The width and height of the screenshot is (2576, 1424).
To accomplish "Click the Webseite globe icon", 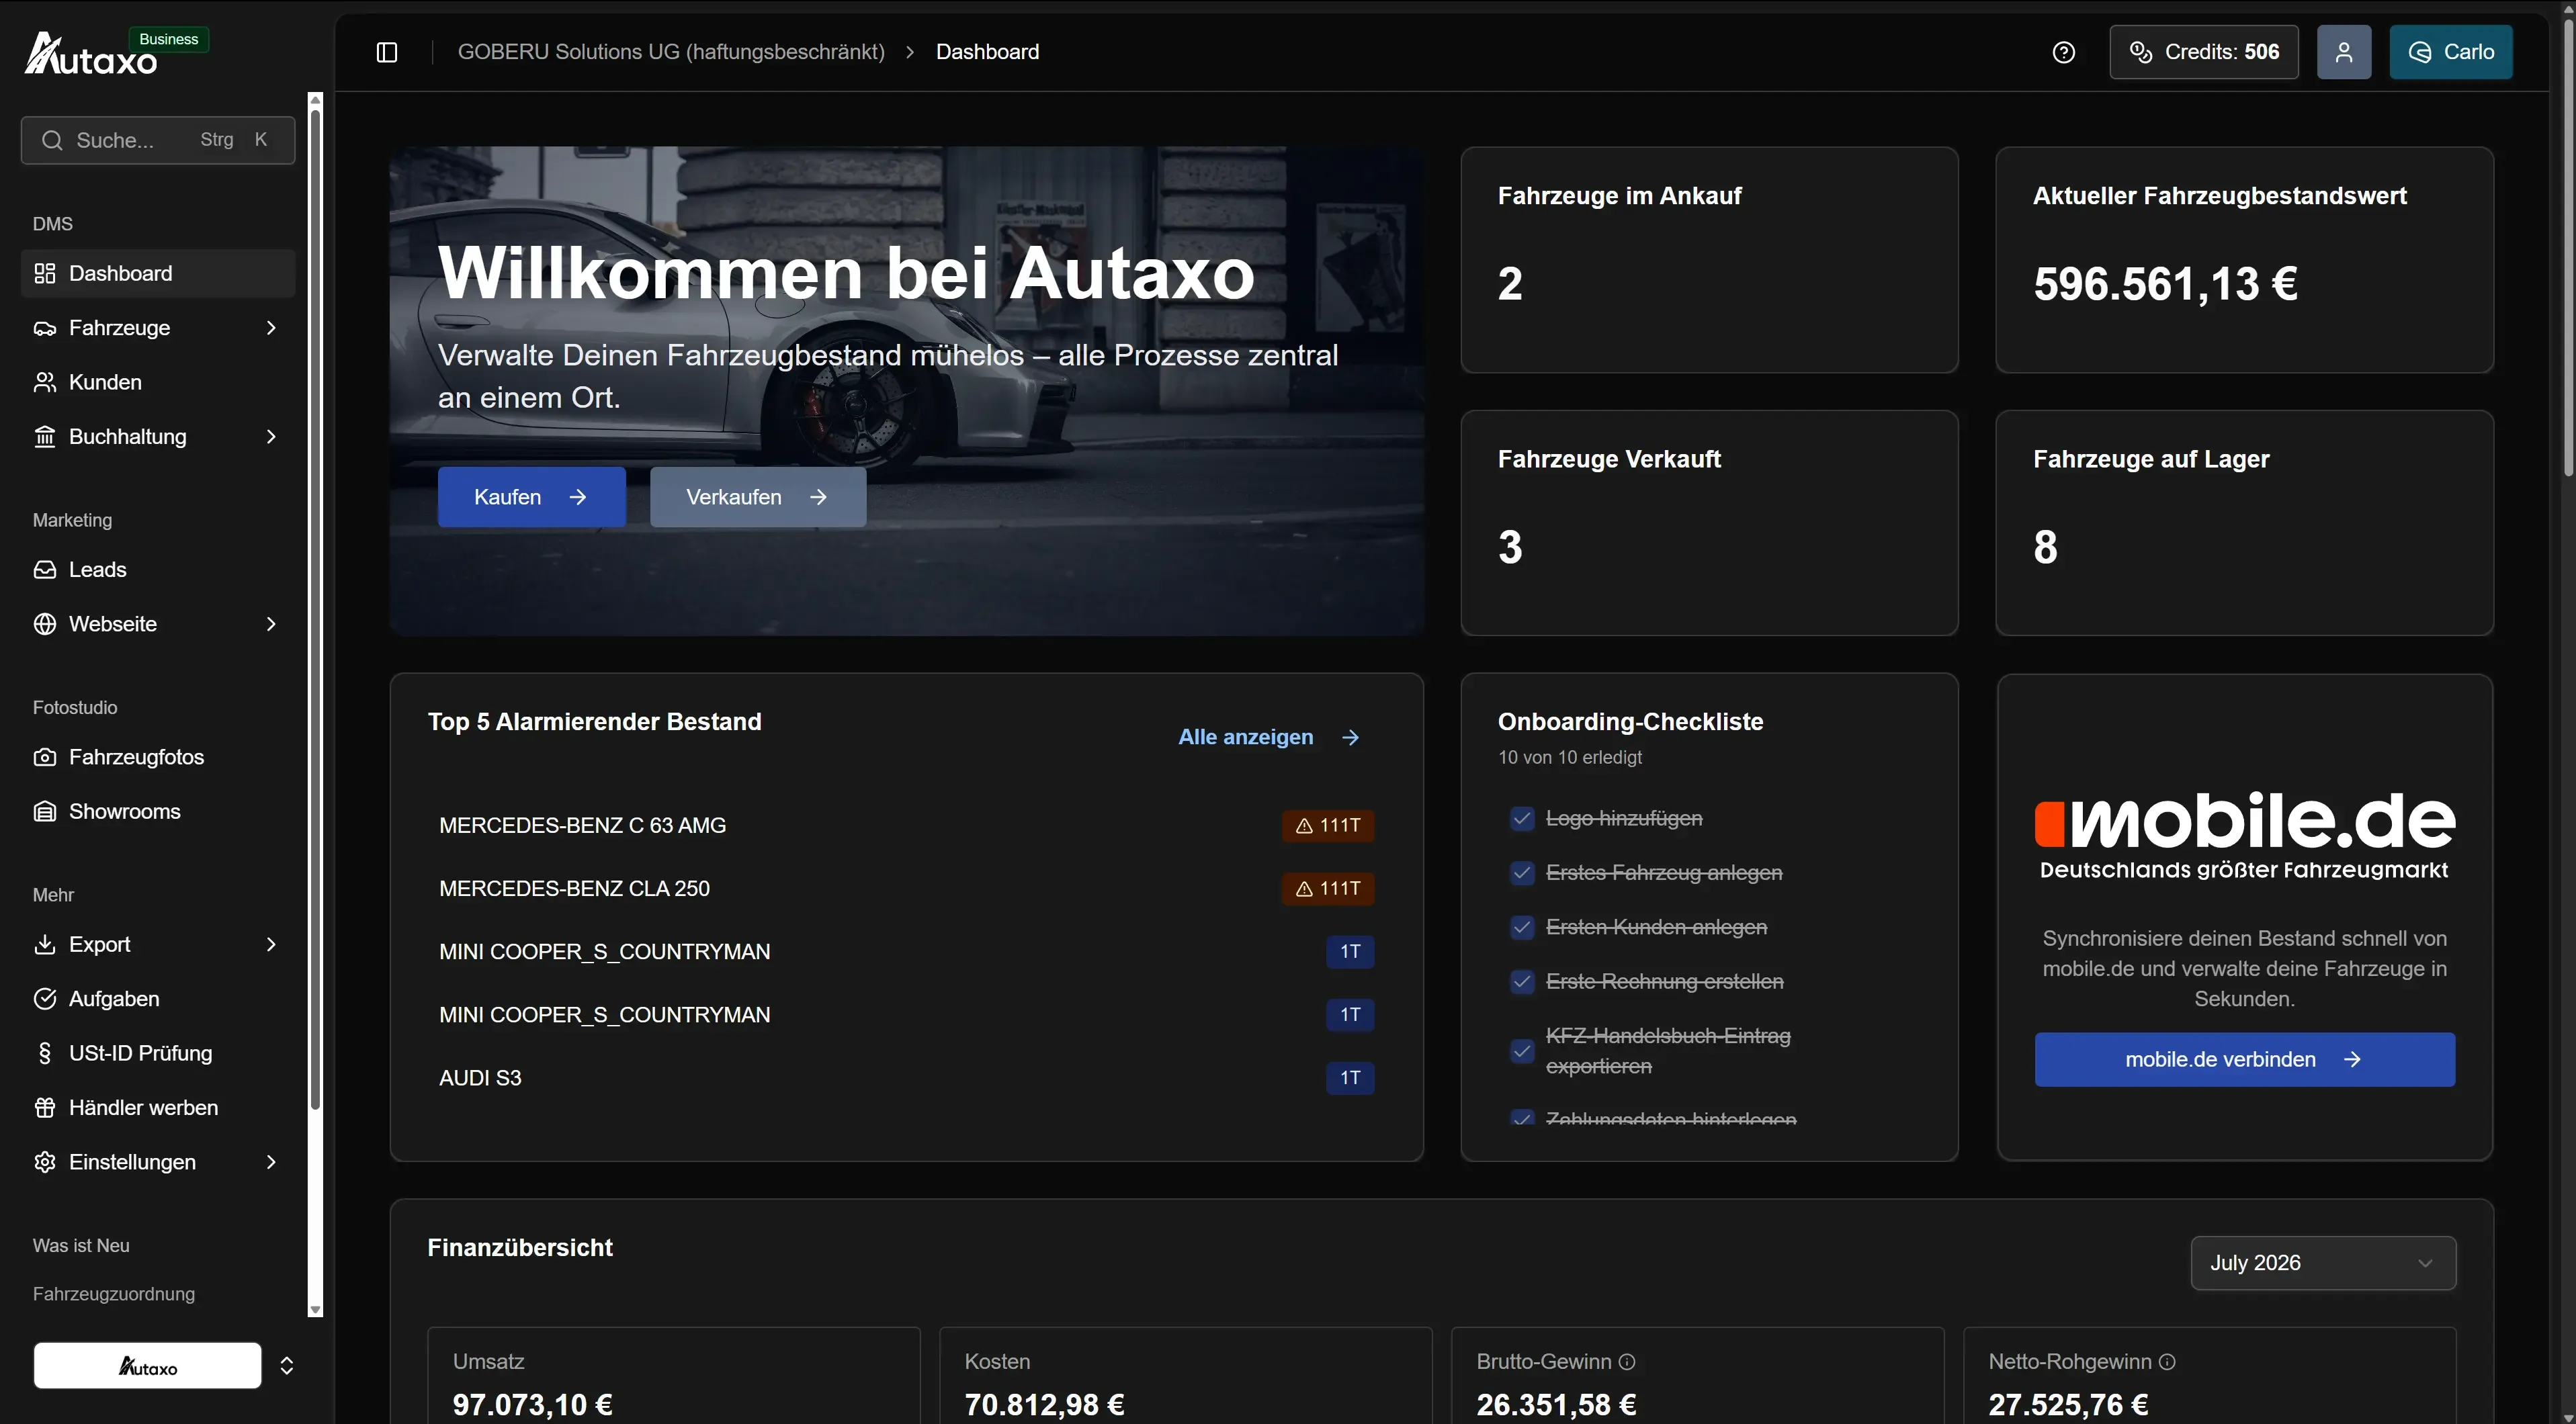I will [x=45, y=624].
